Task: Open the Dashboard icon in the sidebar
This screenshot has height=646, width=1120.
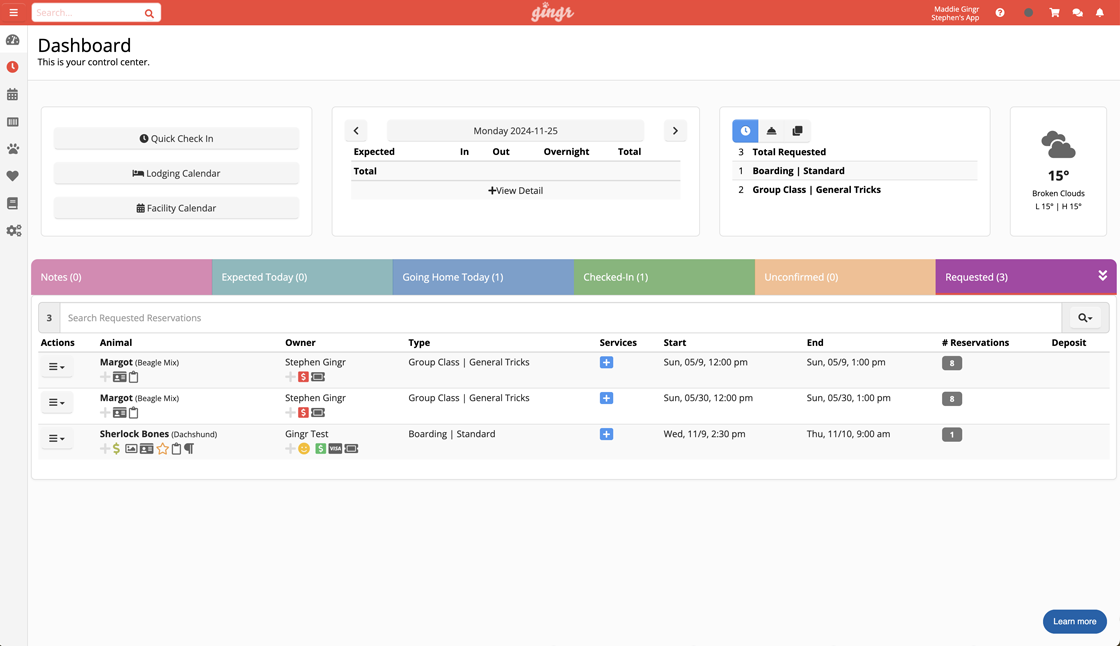Action: point(13,40)
